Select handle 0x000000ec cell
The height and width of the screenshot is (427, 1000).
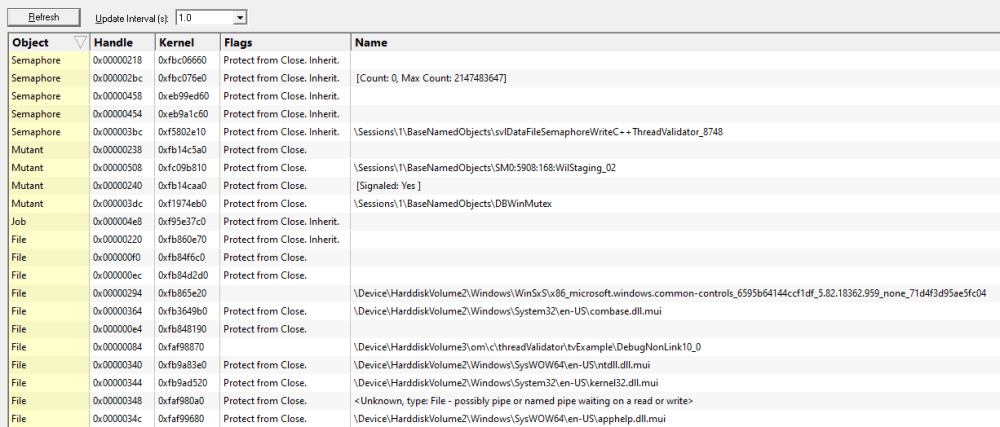[117, 275]
